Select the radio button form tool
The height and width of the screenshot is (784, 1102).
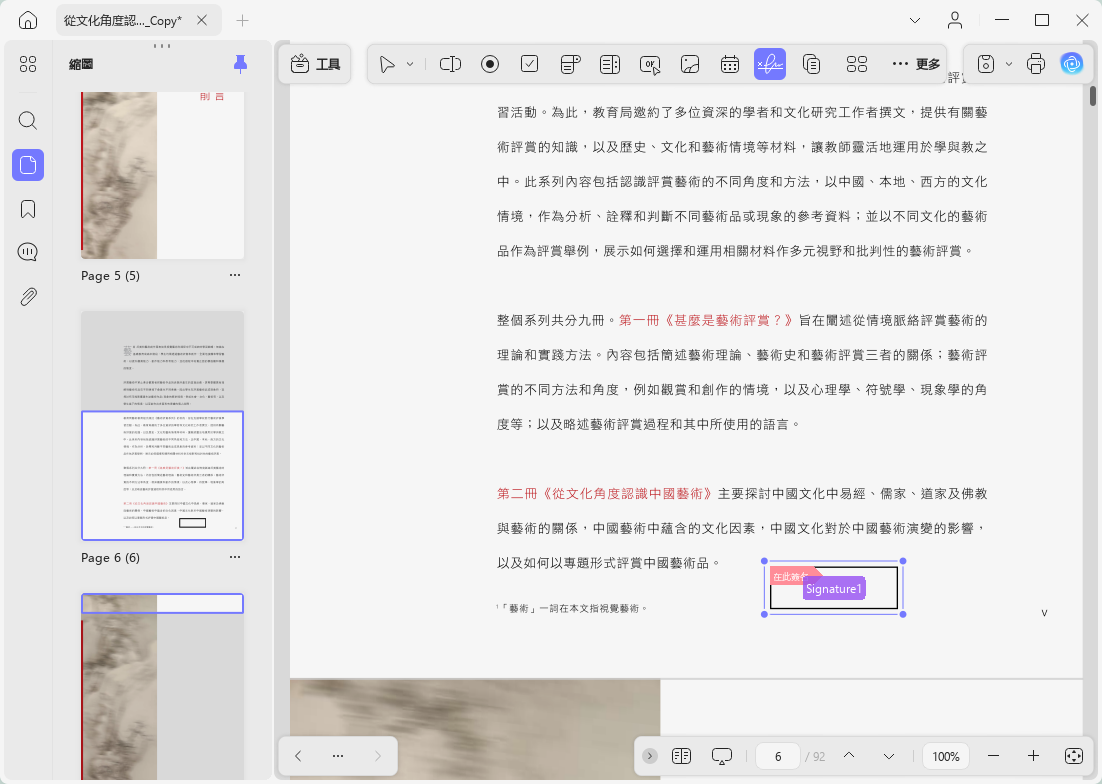pyautogui.click(x=490, y=65)
